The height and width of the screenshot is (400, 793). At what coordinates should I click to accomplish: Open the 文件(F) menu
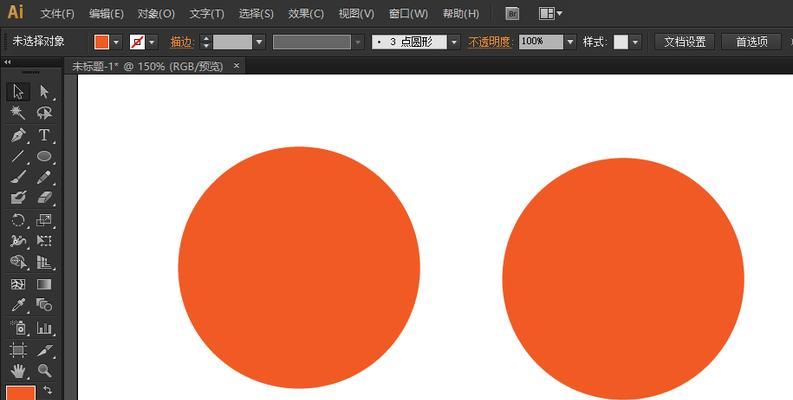tap(58, 14)
